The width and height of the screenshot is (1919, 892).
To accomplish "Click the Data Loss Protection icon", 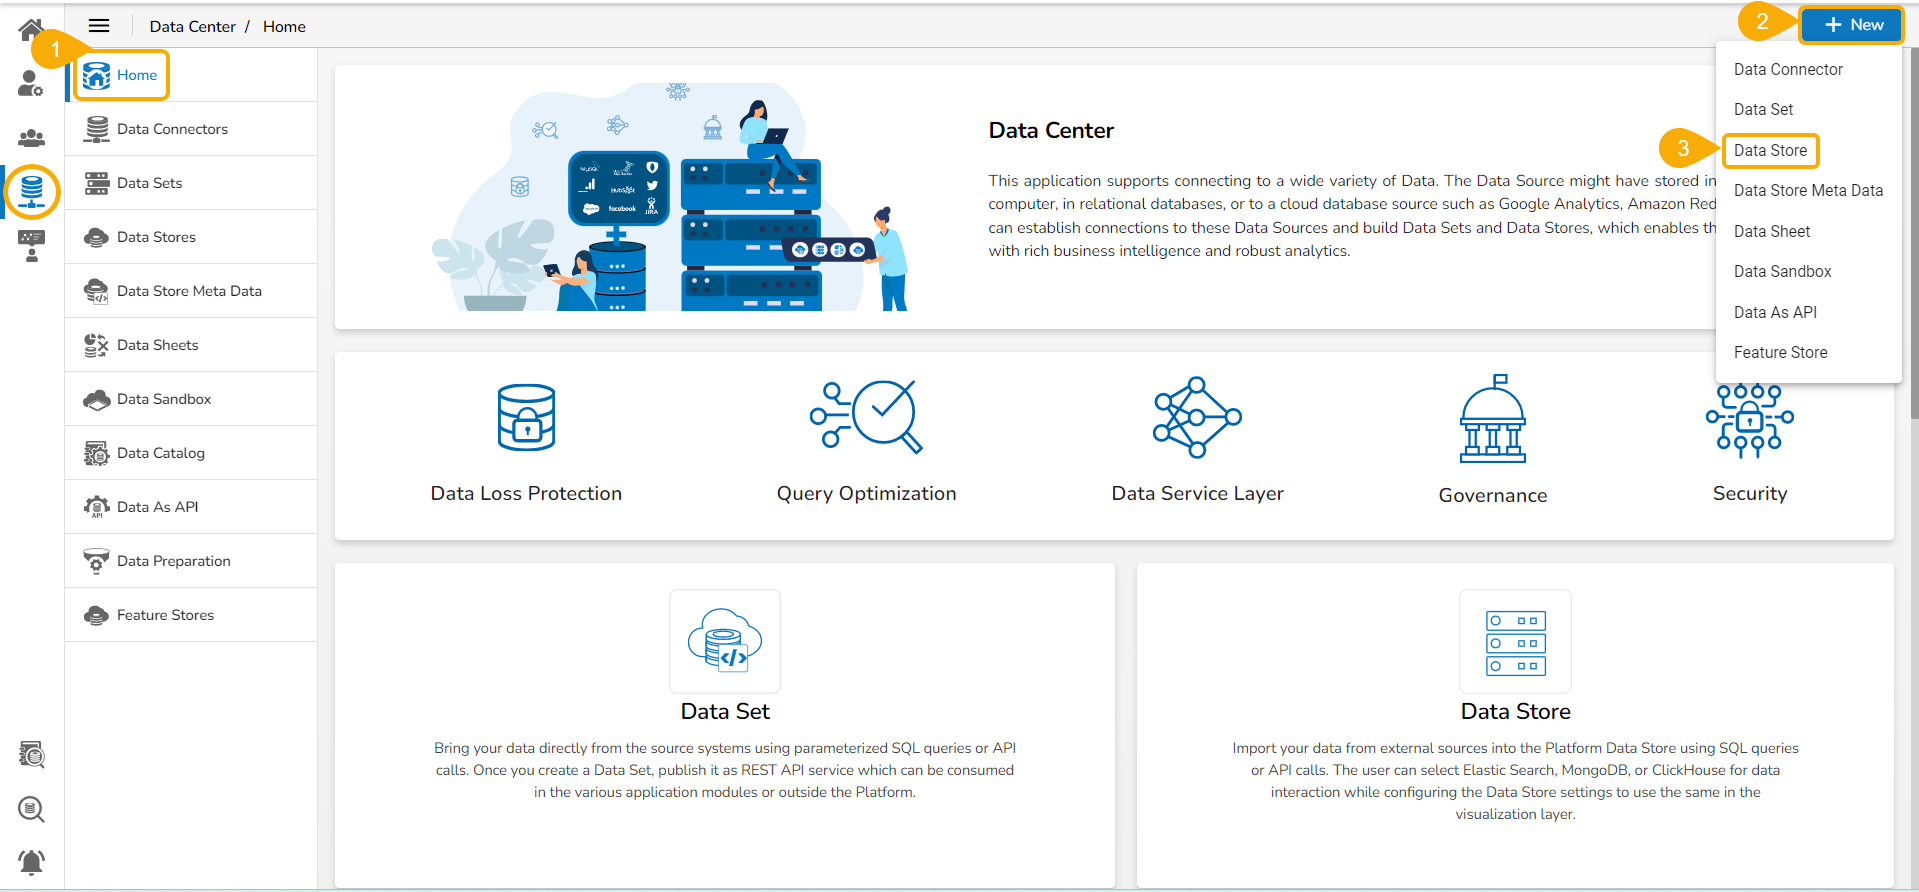I will click(x=526, y=417).
